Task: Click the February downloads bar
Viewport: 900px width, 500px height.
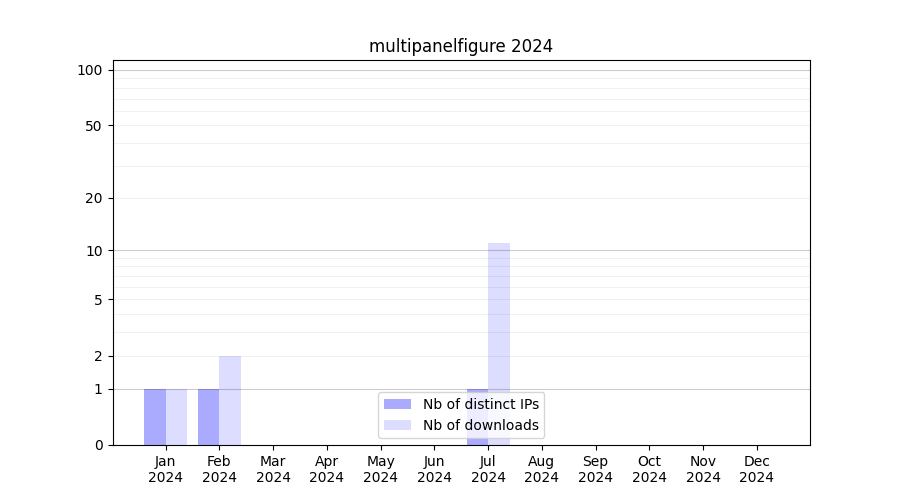Action: click(x=230, y=400)
